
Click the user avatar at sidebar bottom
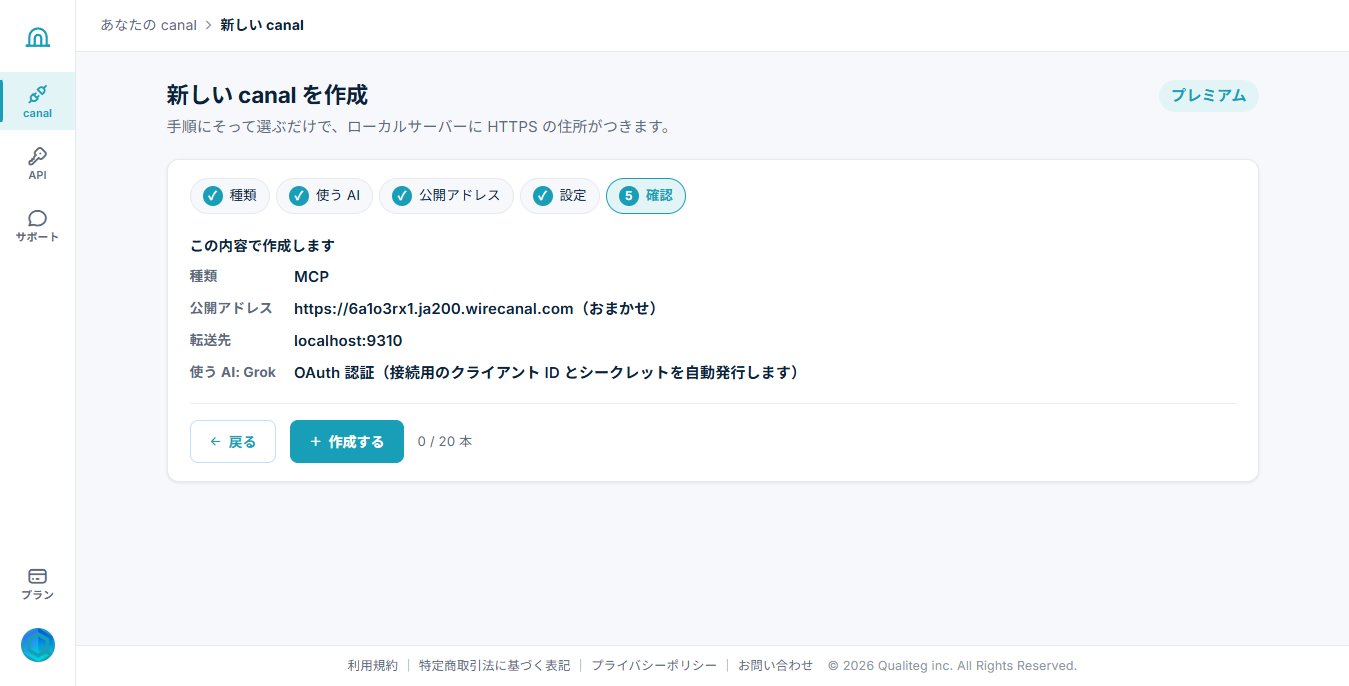[x=38, y=645]
